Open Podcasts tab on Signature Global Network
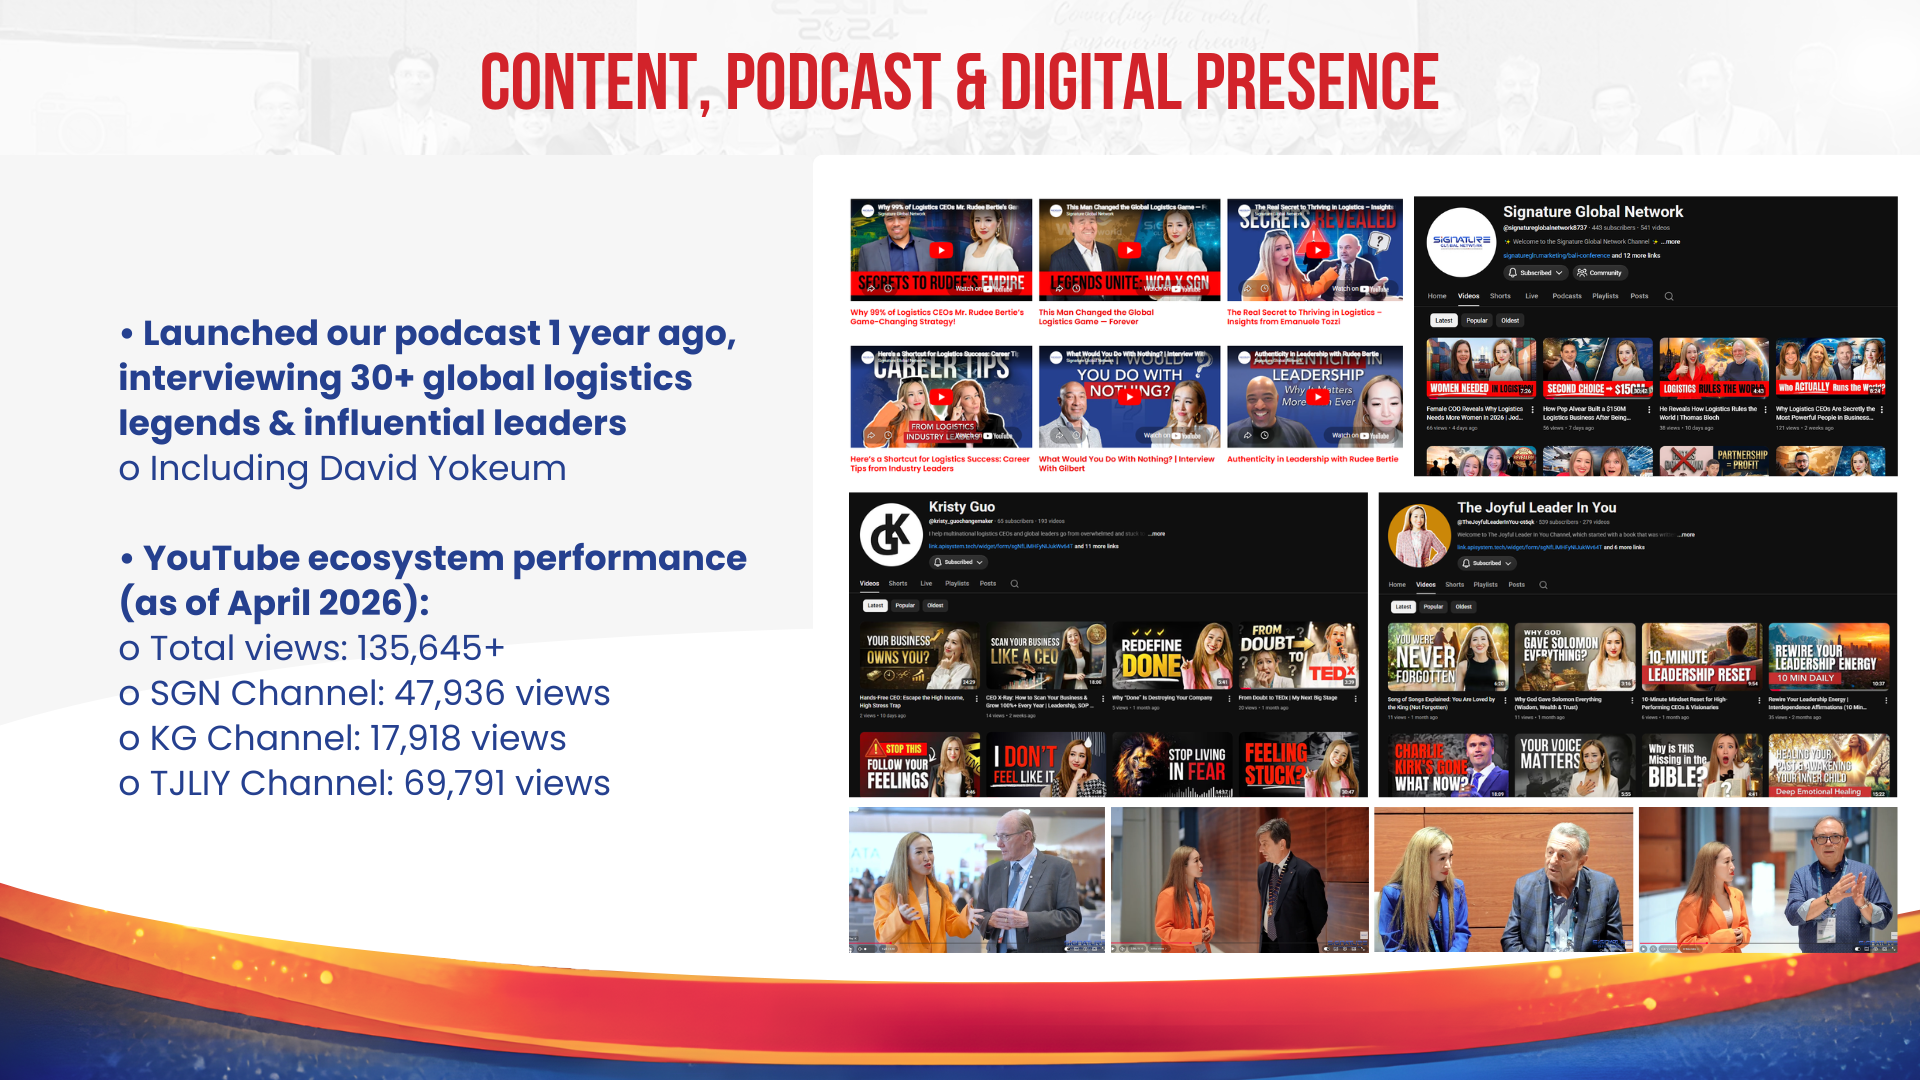 tap(1566, 296)
